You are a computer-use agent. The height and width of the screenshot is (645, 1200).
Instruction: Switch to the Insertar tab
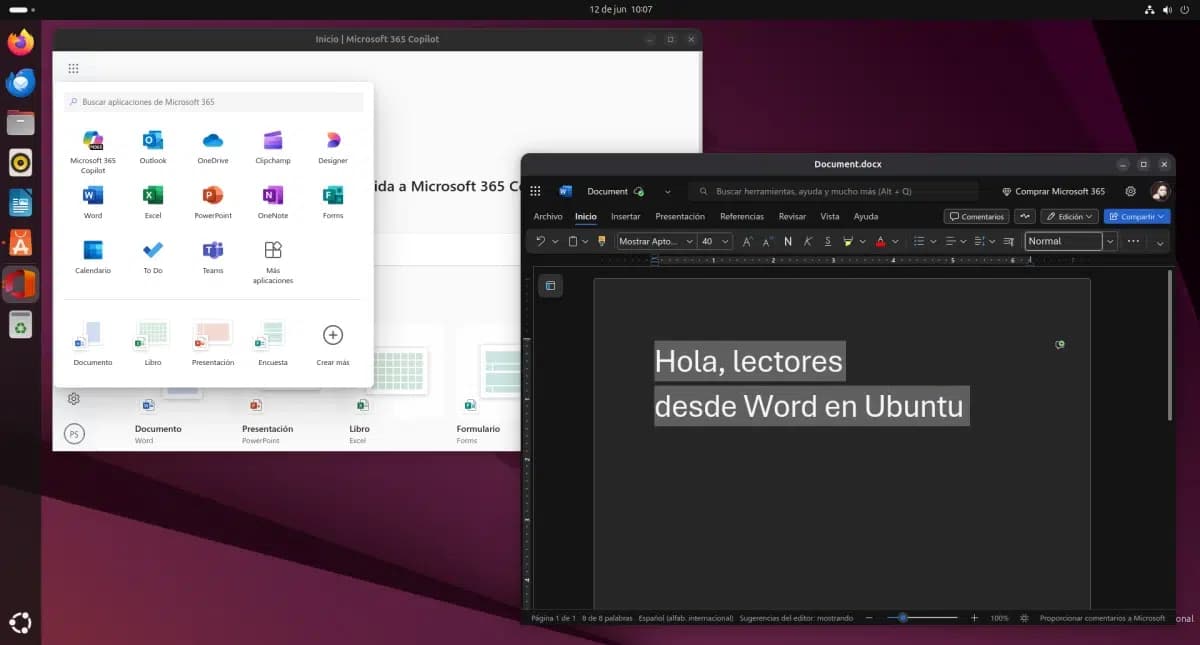[626, 216]
